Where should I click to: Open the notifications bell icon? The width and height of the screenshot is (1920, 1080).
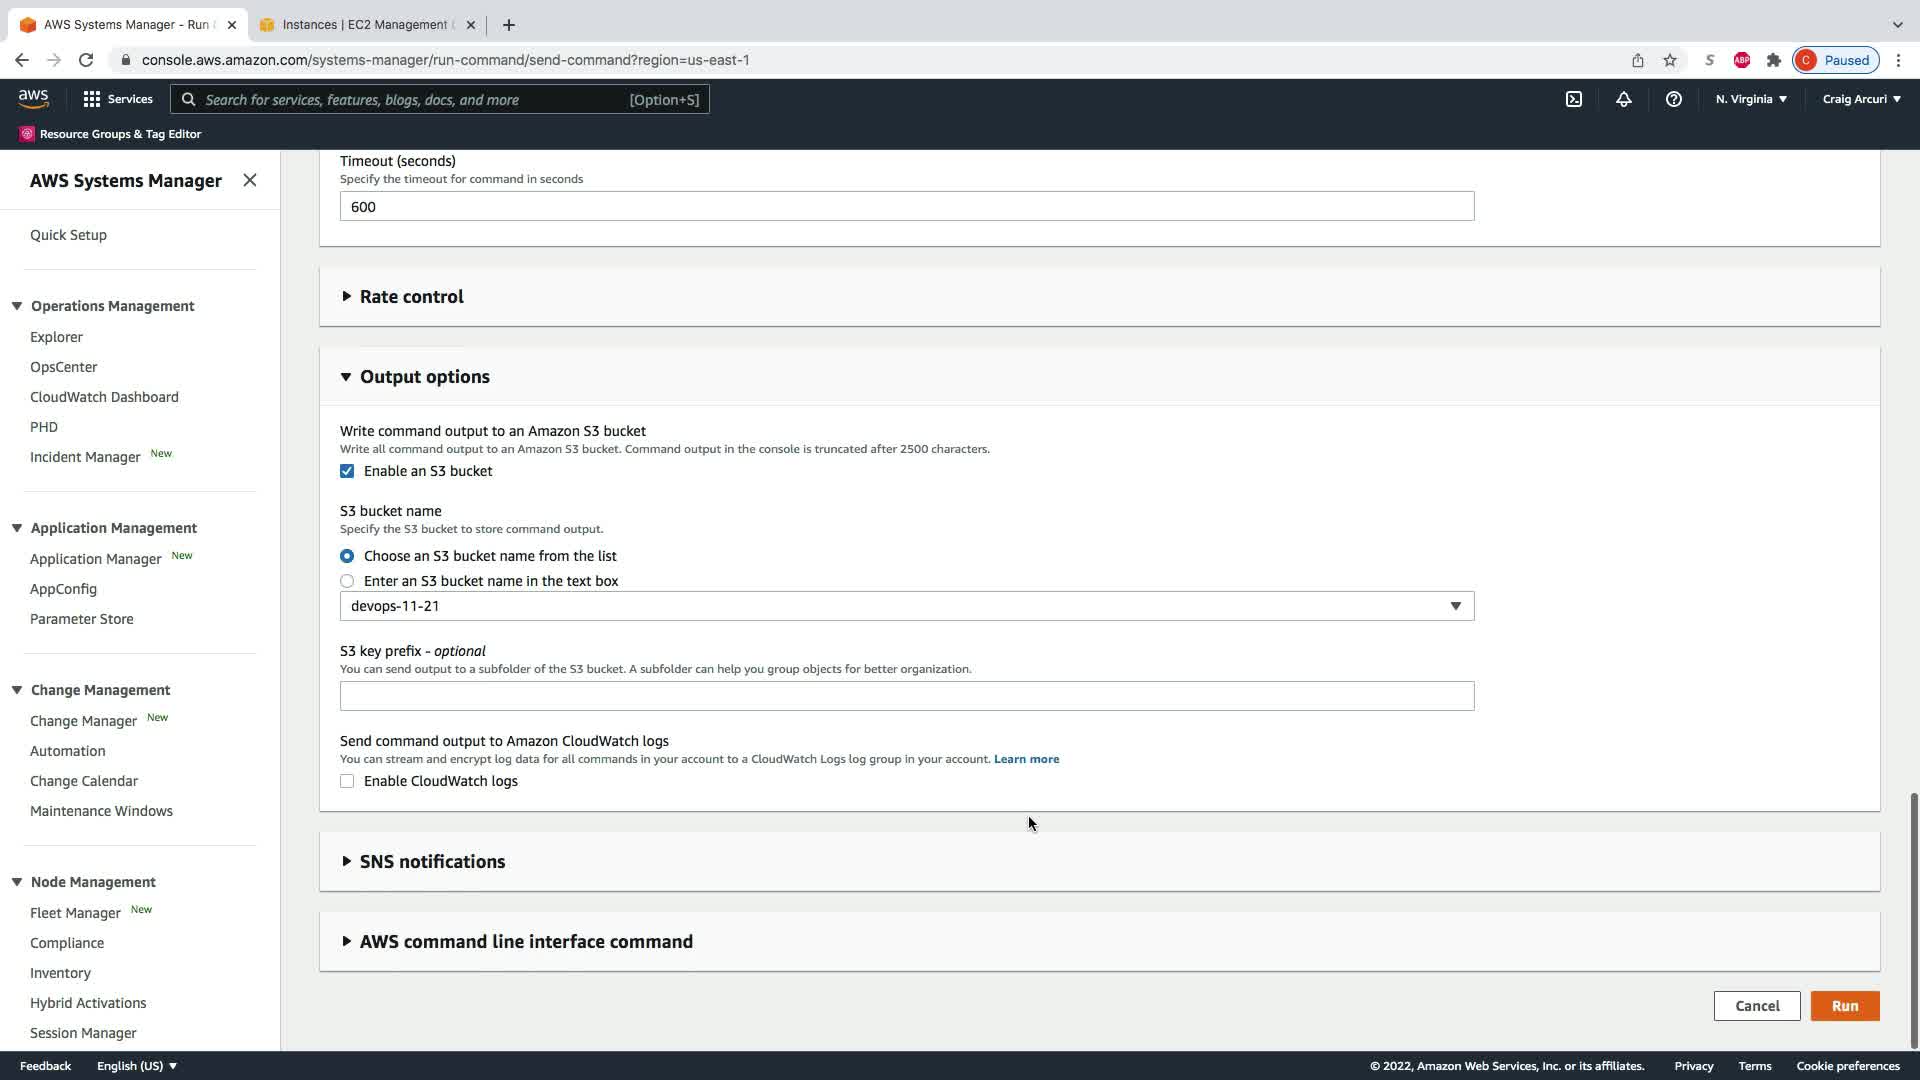(x=1623, y=99)
